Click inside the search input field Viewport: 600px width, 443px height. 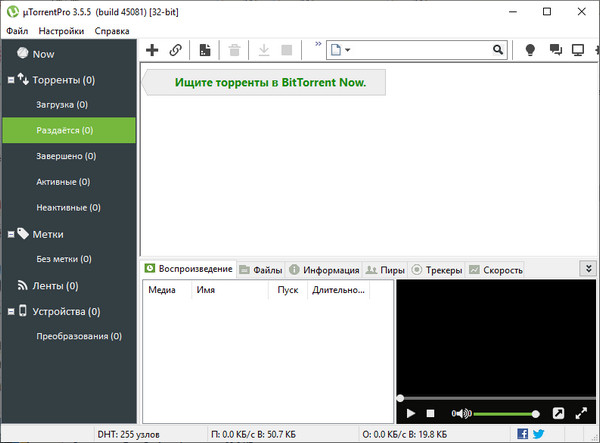[x=421, y=50]
